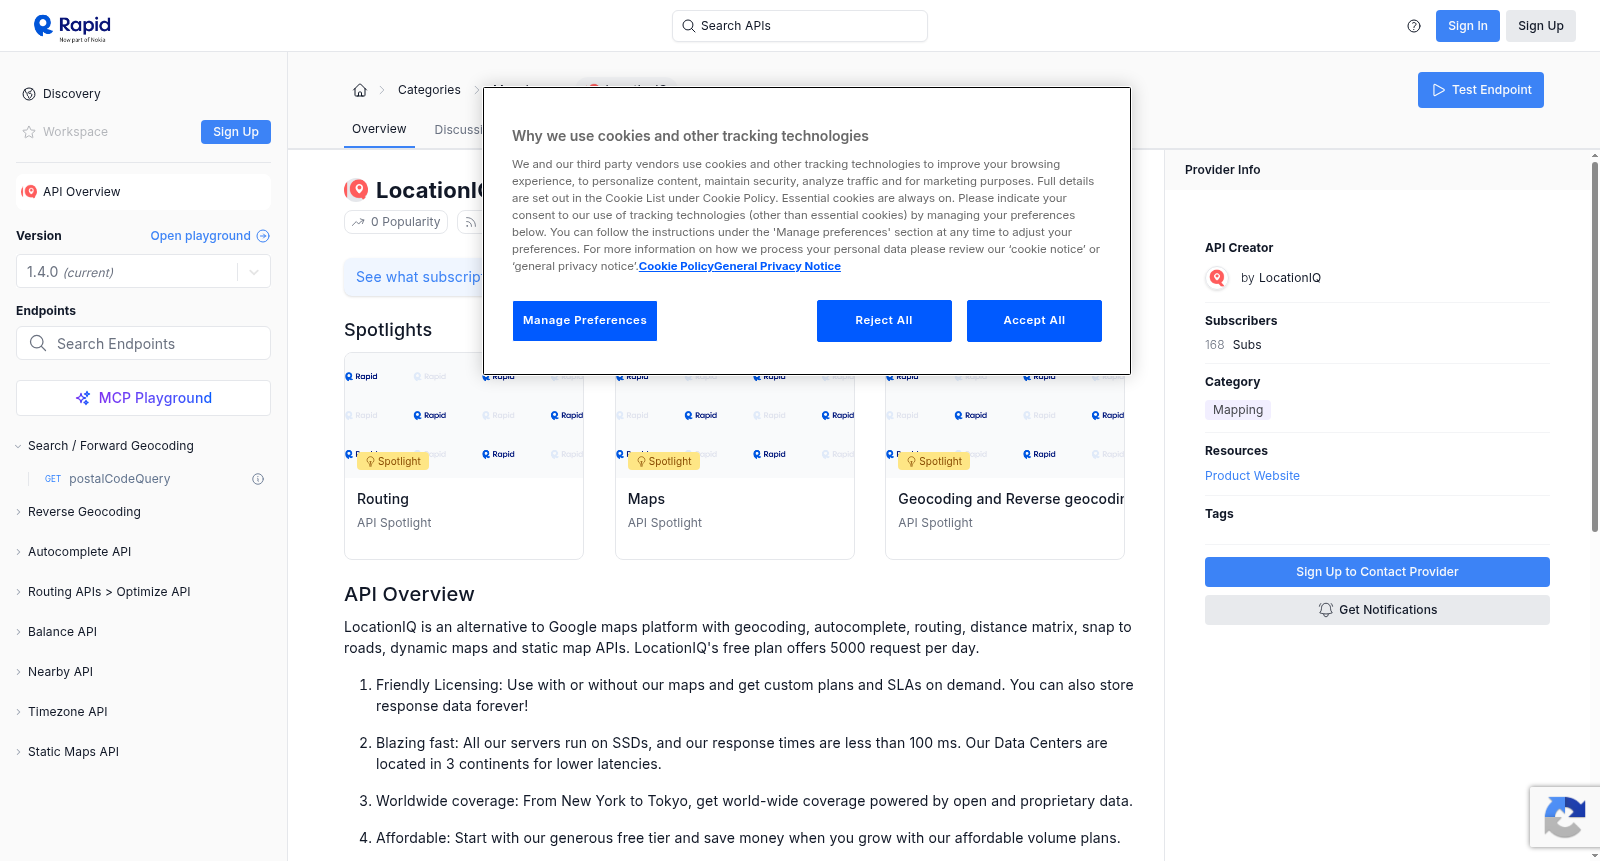Viewport: 1600px width, 861px height.
Task: Go to the home breadcrumb icon
Action: [x=360, y=90]
